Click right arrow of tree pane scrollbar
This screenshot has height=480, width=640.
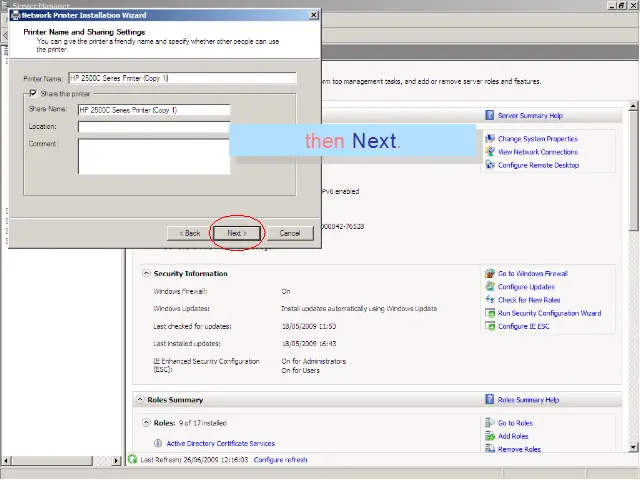[x=116, y=460]
